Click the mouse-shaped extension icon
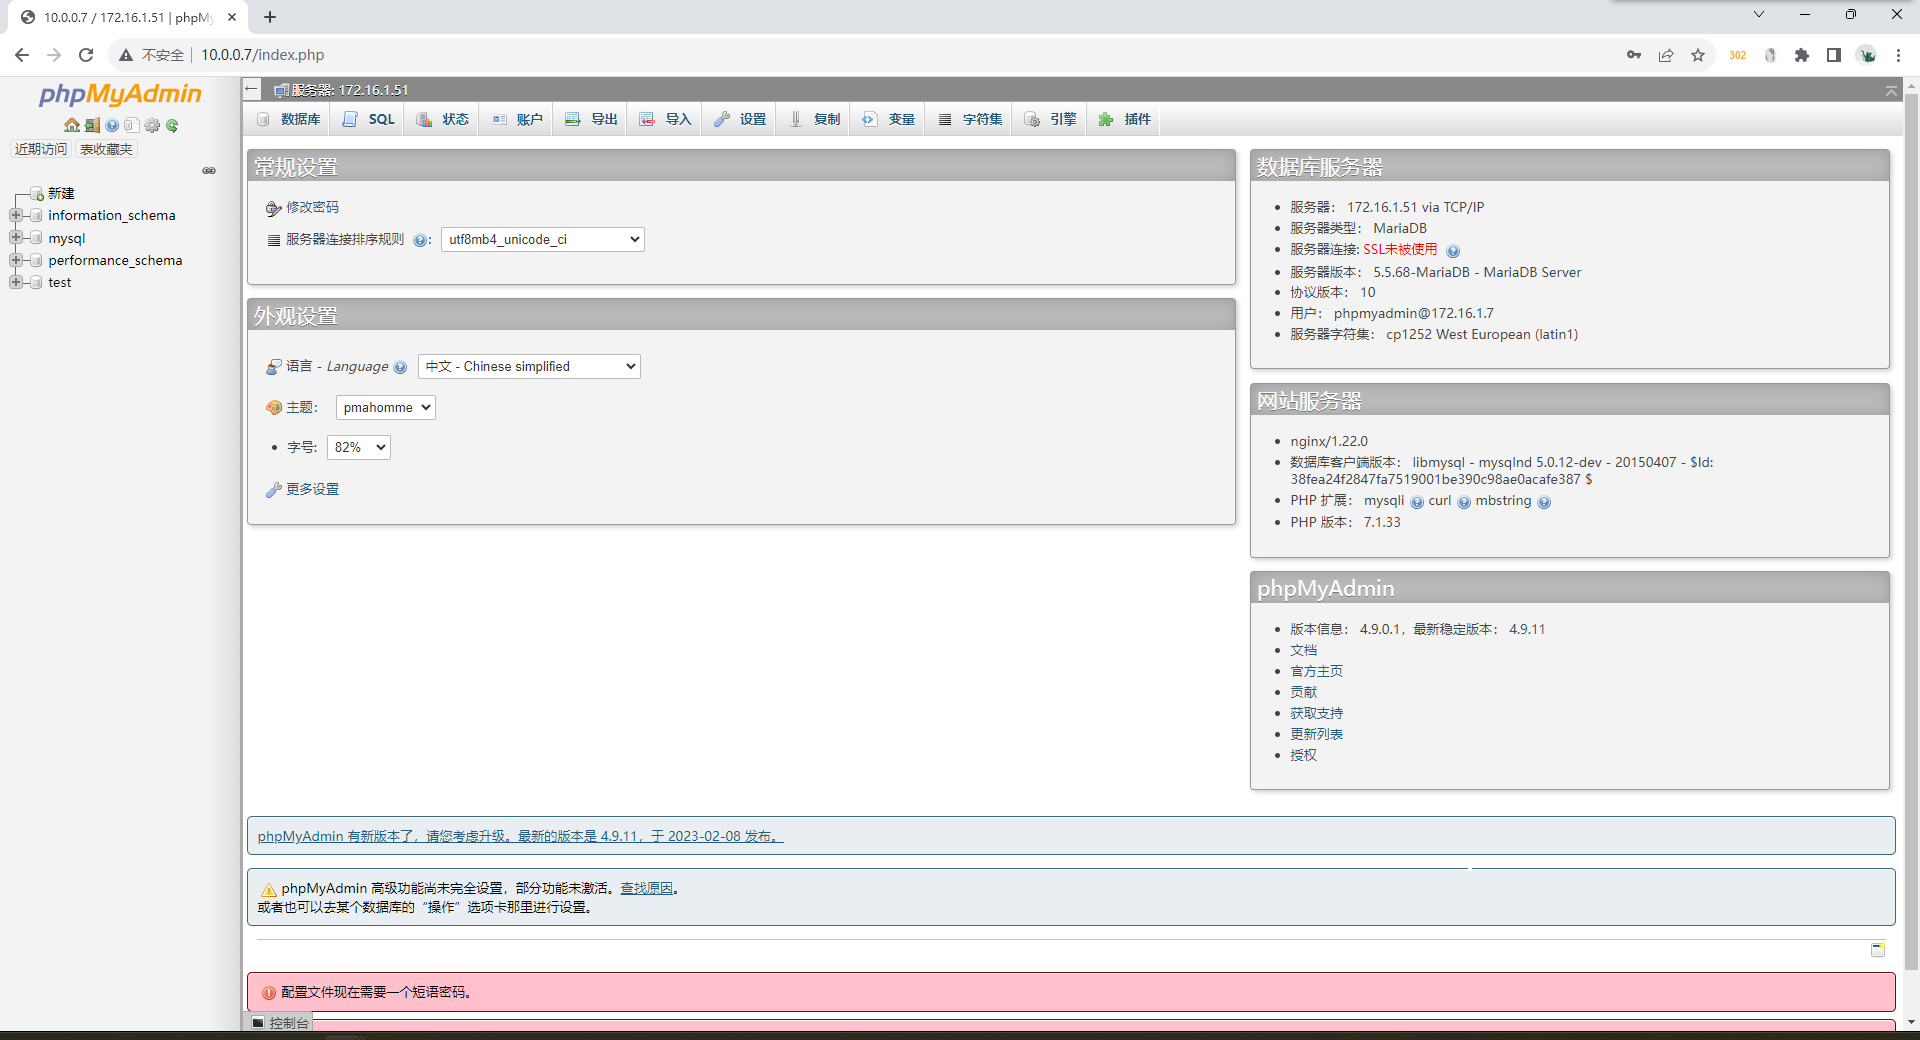Image resolution: width=1920 pixels, height=1040 pixels. (x=1770, y=55)
